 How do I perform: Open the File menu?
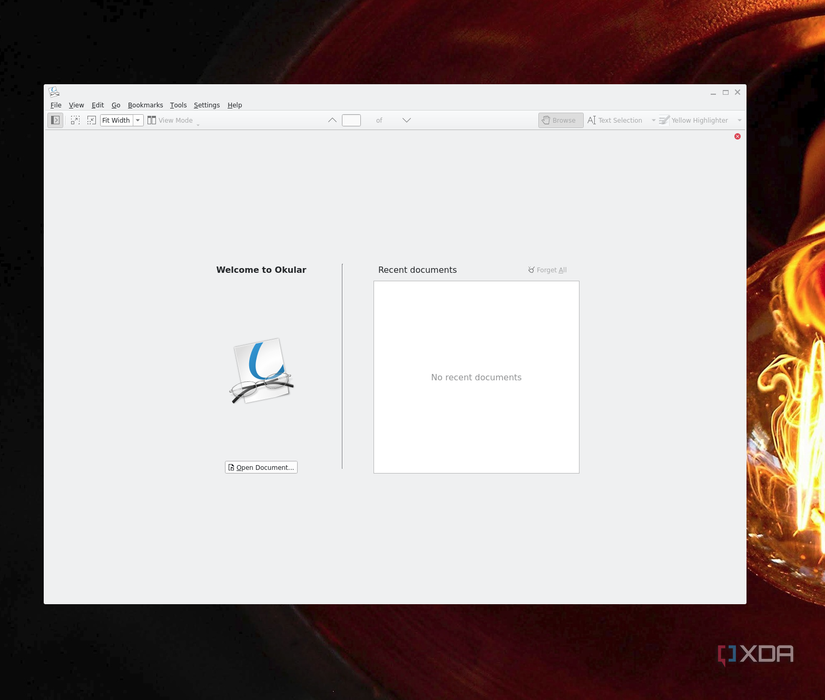coord(56,105)
